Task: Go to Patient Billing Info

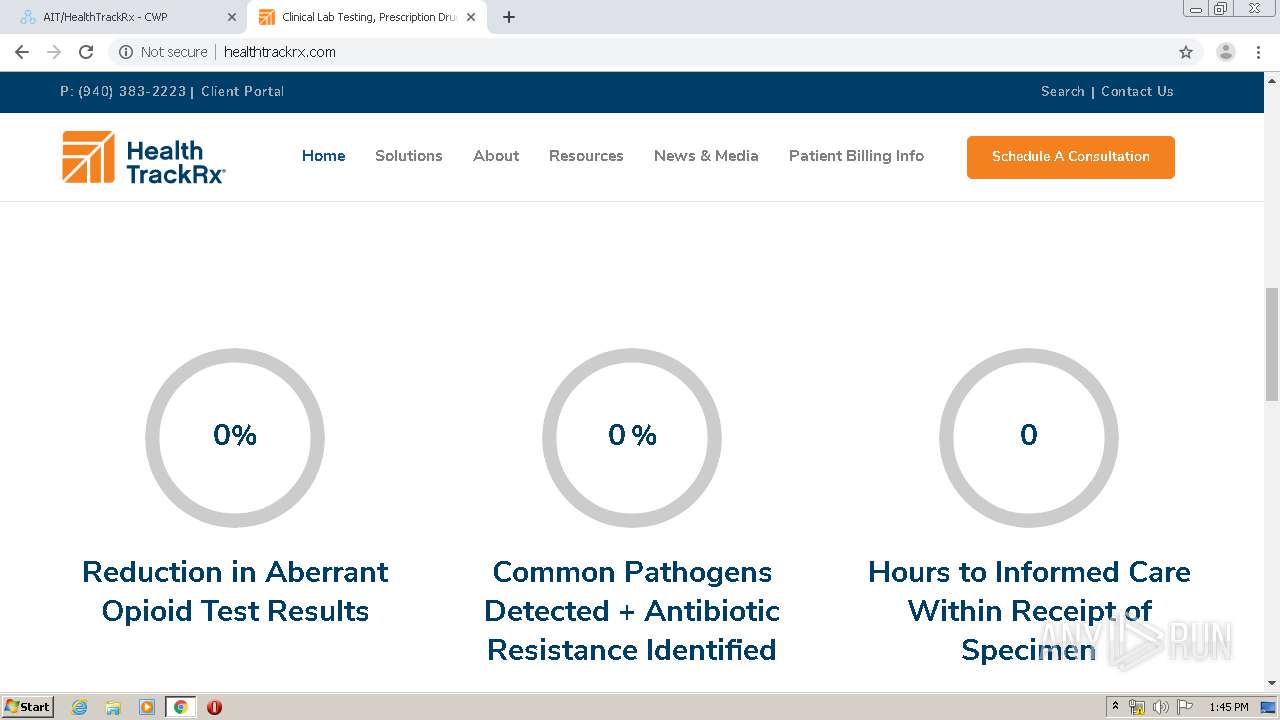Action: [x=856, y=156]
